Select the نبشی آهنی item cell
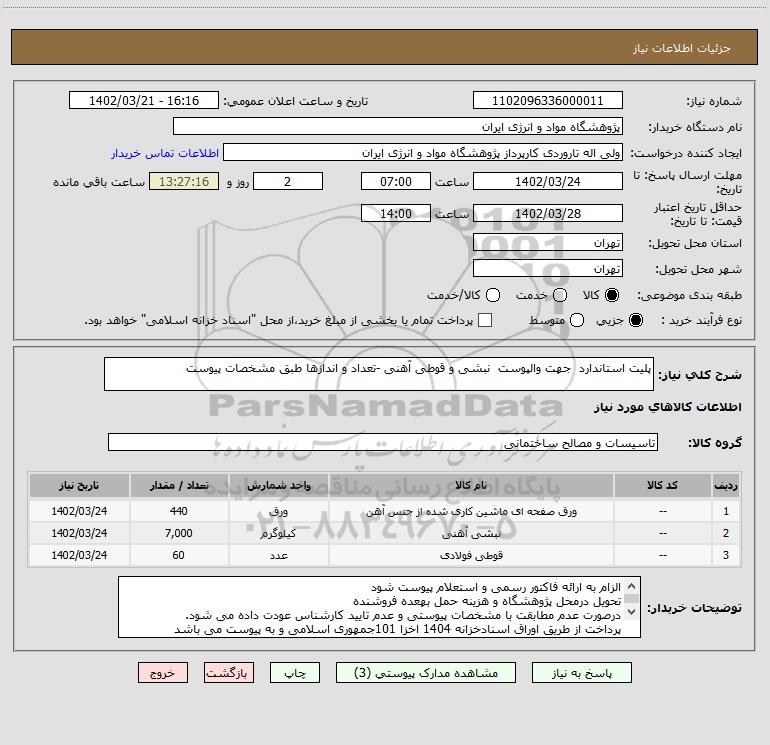Screen dimensions: 770x745 [471, 533]
